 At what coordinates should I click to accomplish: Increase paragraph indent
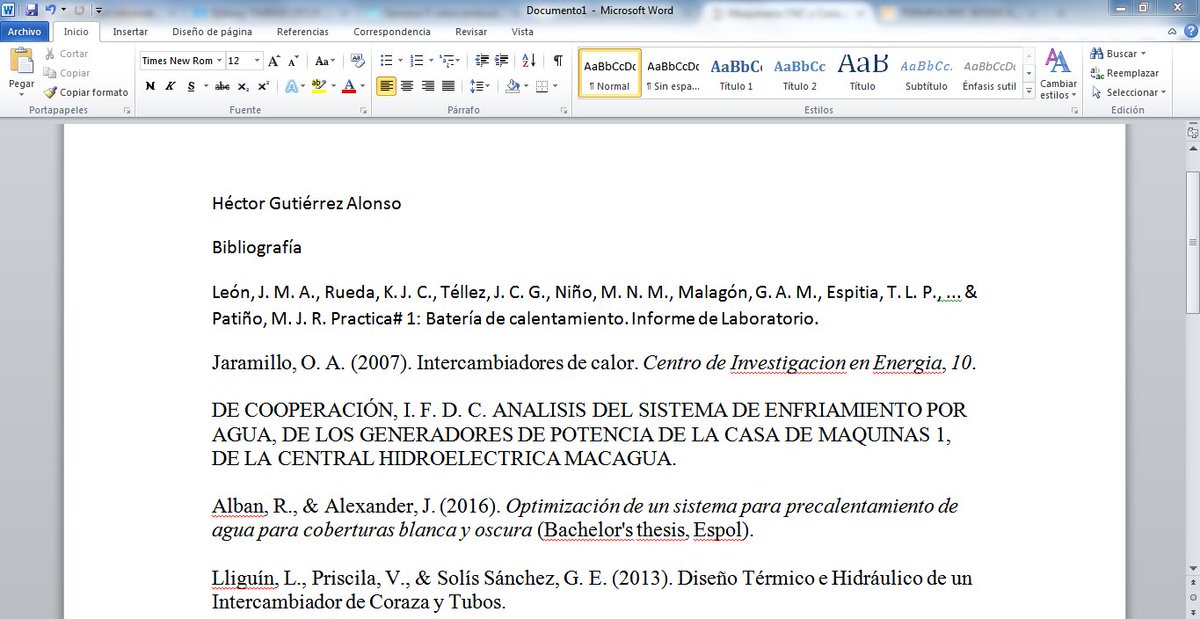pyautogui.click(x=501, y=61)
